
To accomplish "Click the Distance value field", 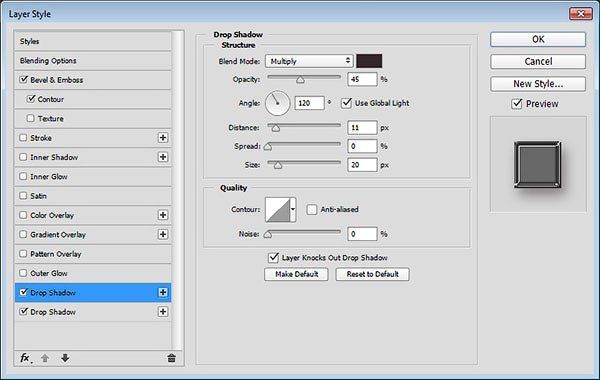I will (362, 127).
